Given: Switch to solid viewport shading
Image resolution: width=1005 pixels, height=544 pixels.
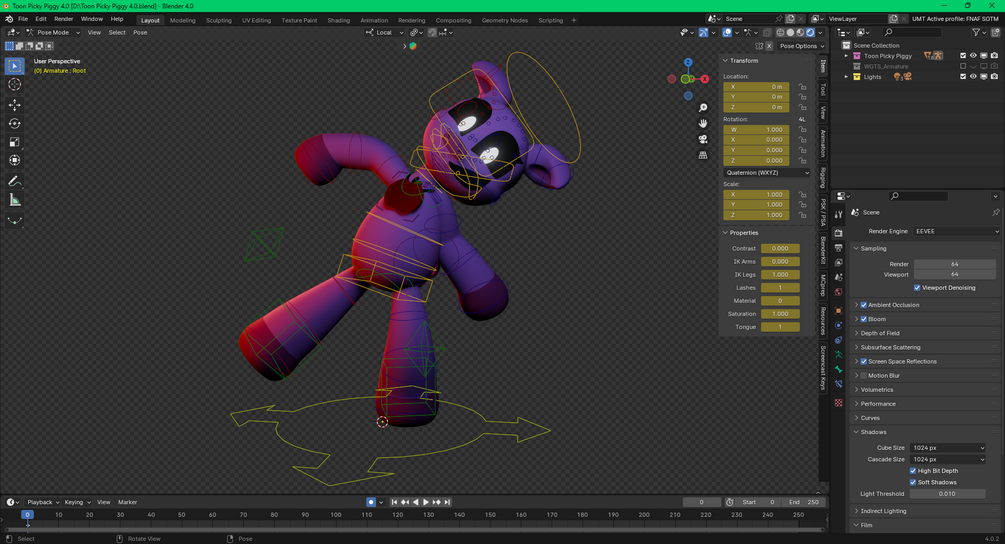Looking at the screenshot, I should click(790, 32).
